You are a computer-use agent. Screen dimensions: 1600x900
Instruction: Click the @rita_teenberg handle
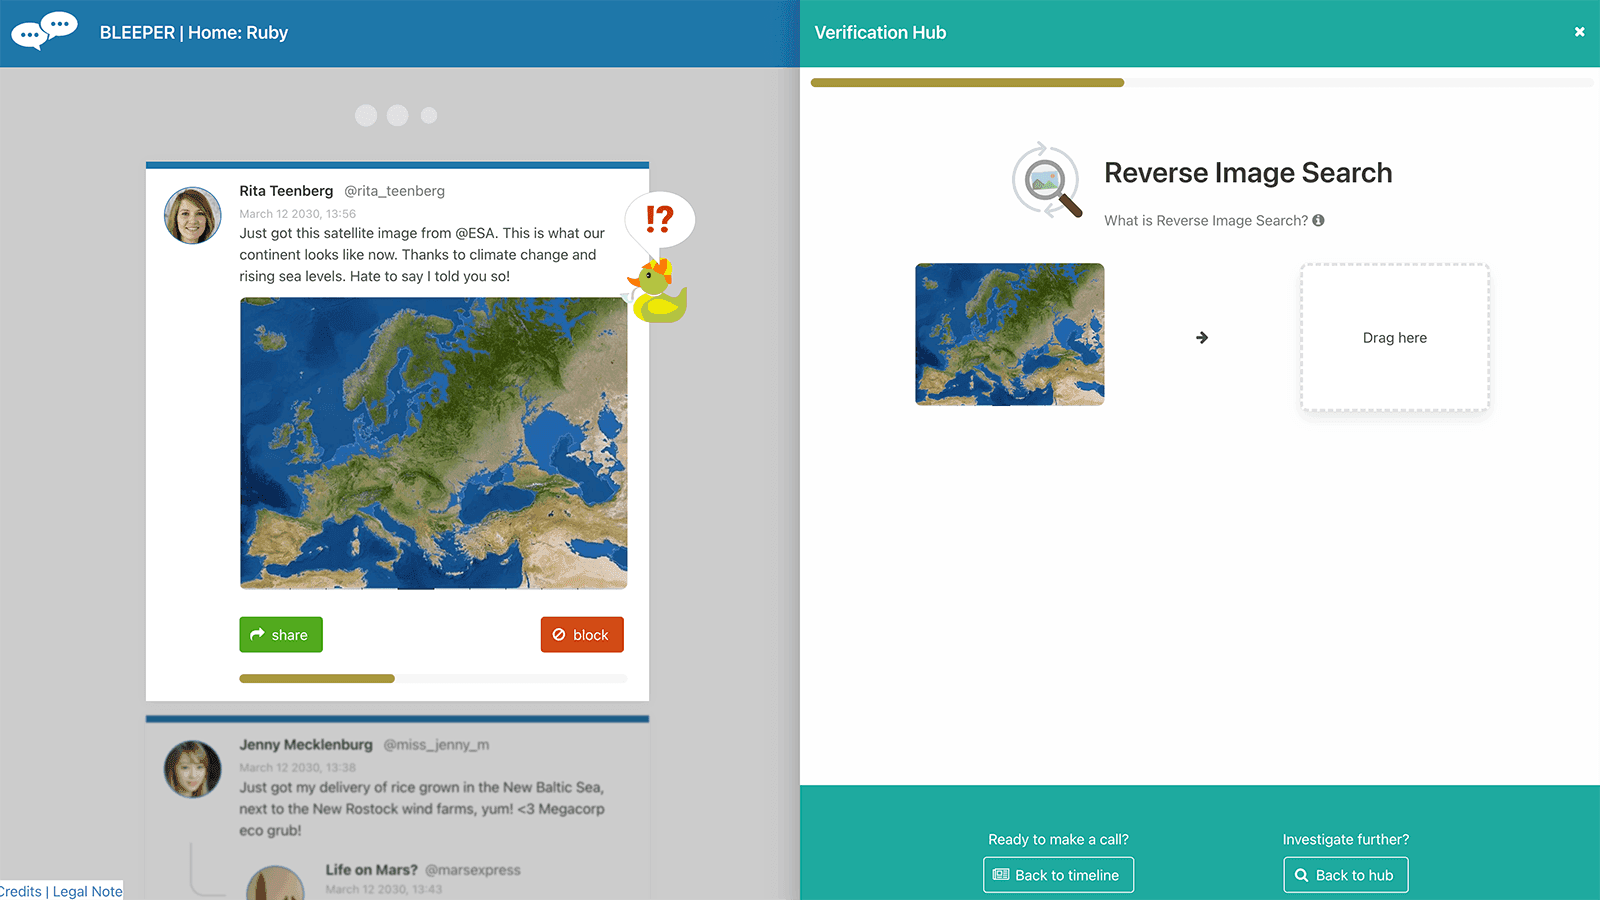point(394,191)
